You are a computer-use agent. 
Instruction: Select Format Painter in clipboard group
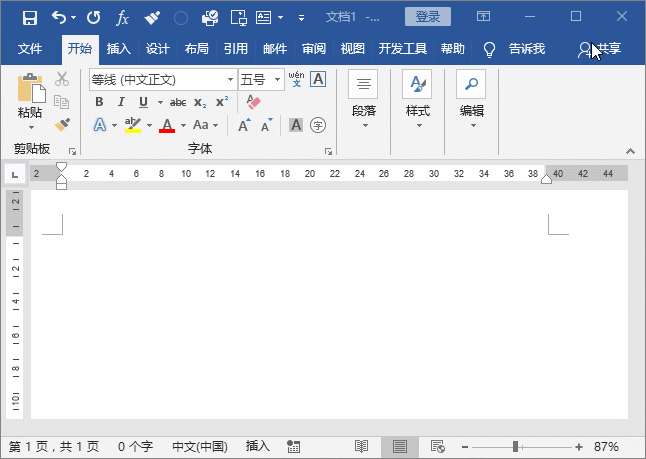tap(62, 124)
